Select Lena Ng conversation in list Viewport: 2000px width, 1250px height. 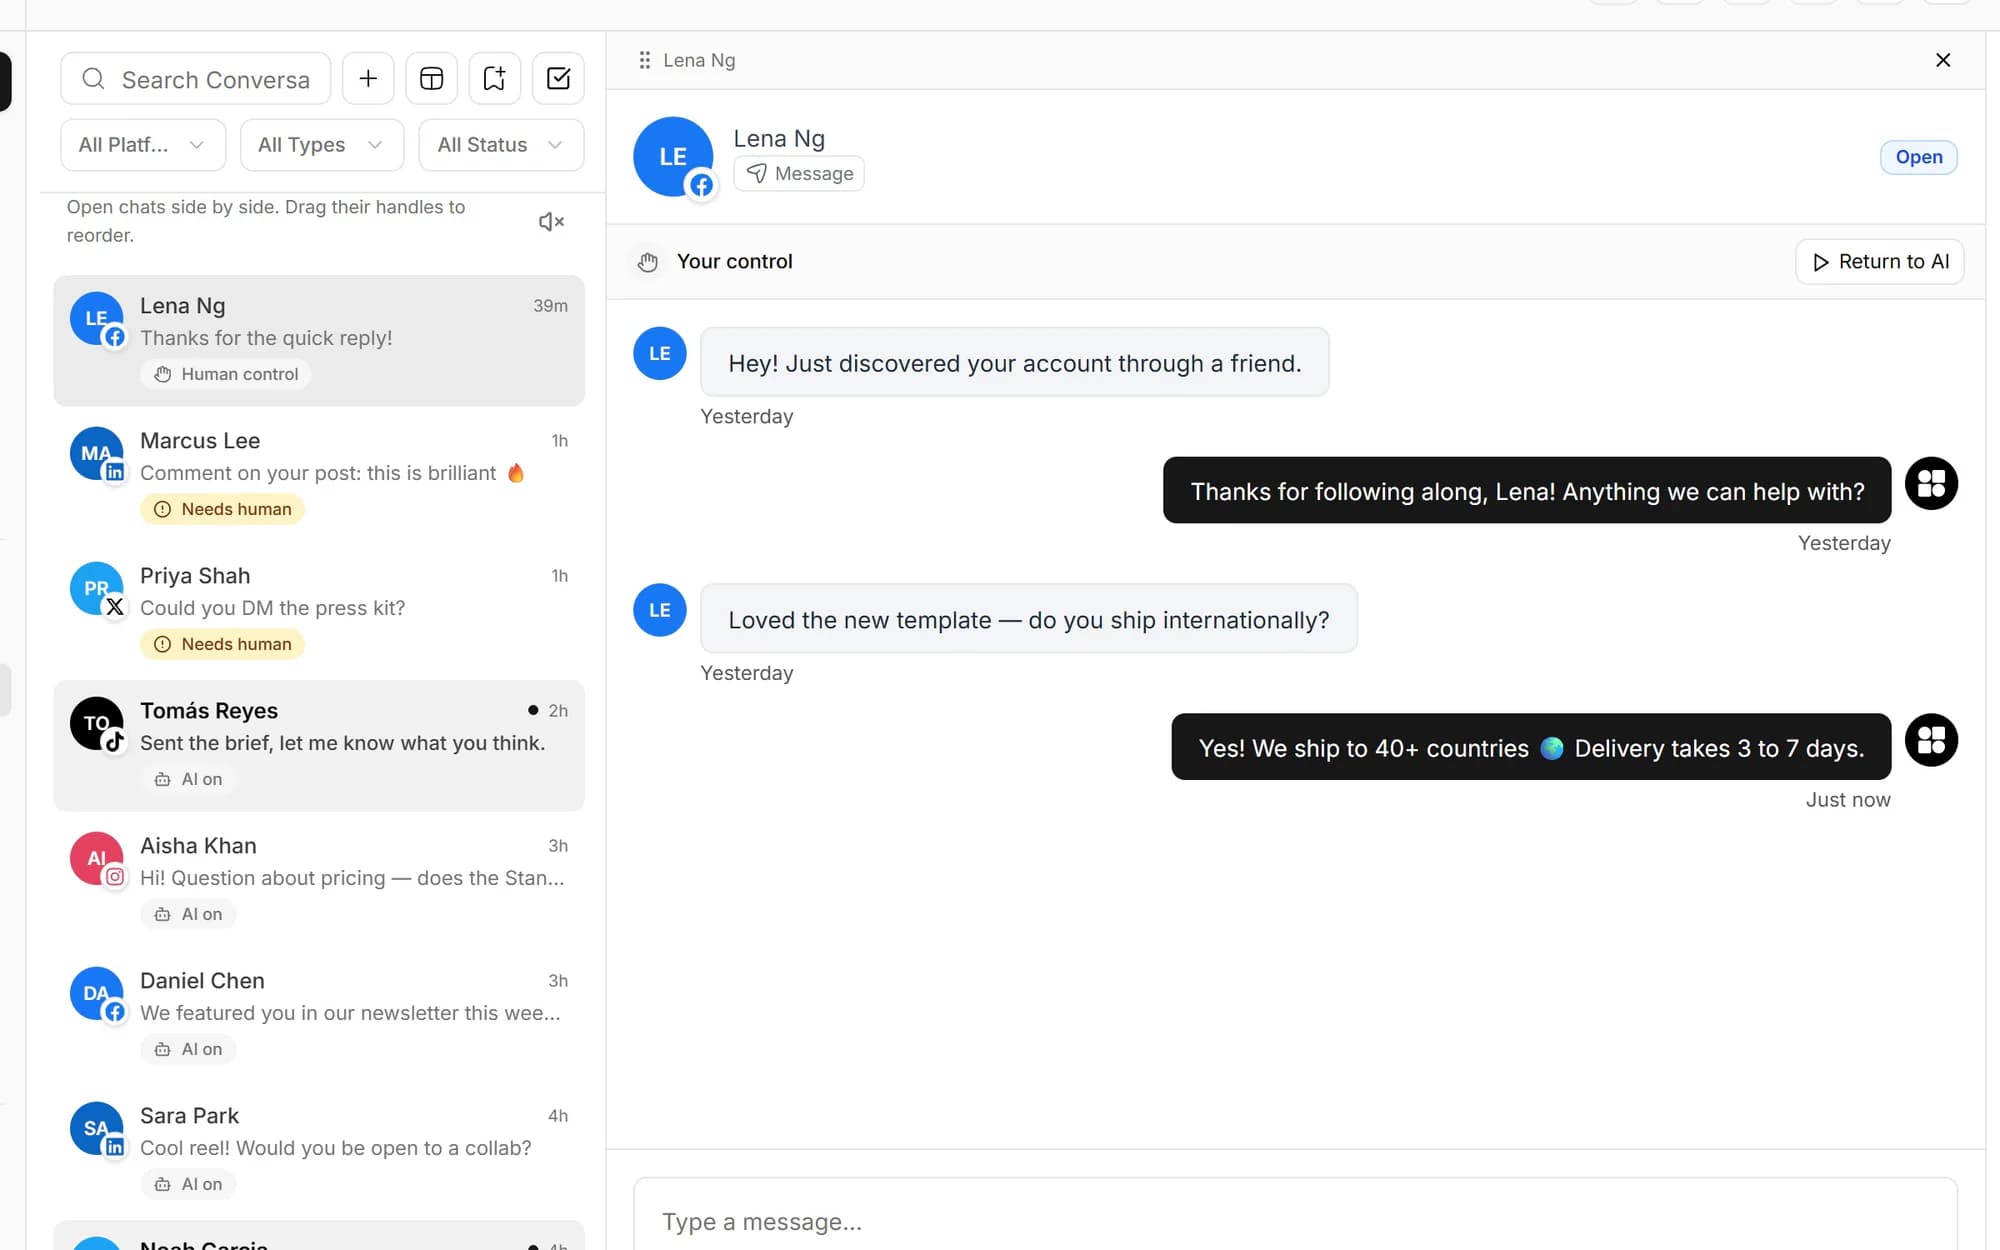tap(319, 340)
